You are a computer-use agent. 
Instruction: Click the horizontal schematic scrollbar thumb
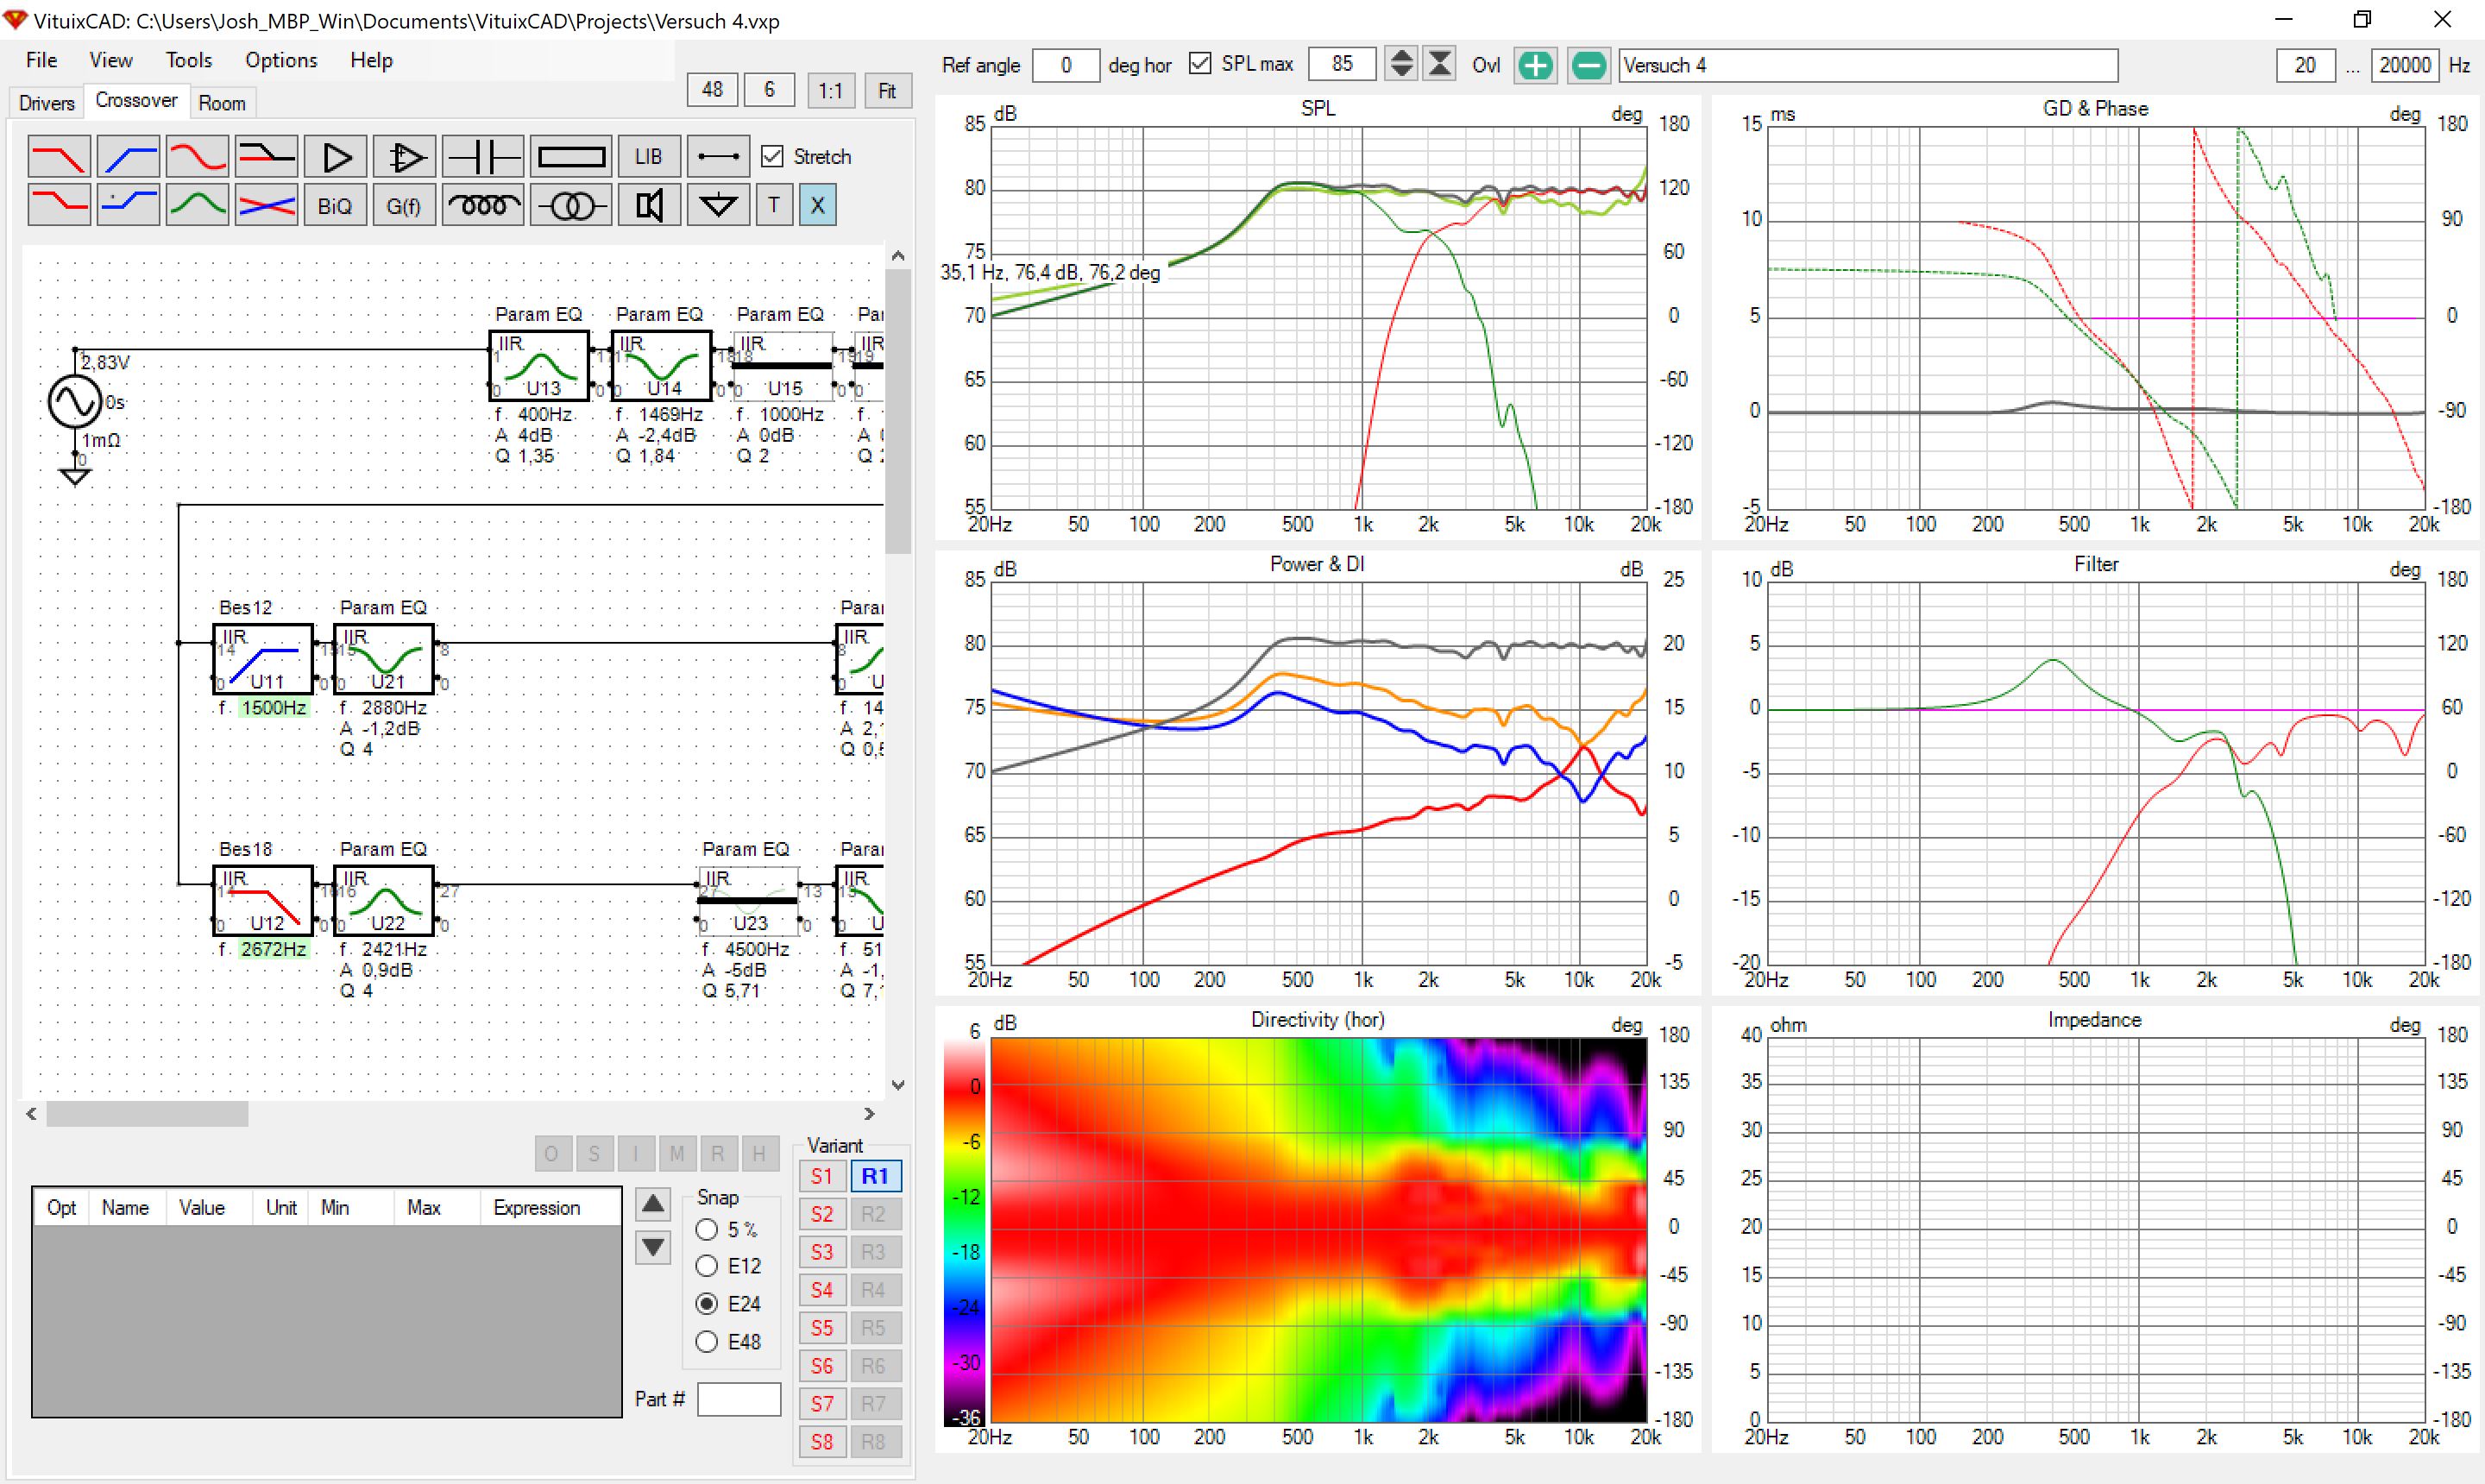pos(147,1114)
